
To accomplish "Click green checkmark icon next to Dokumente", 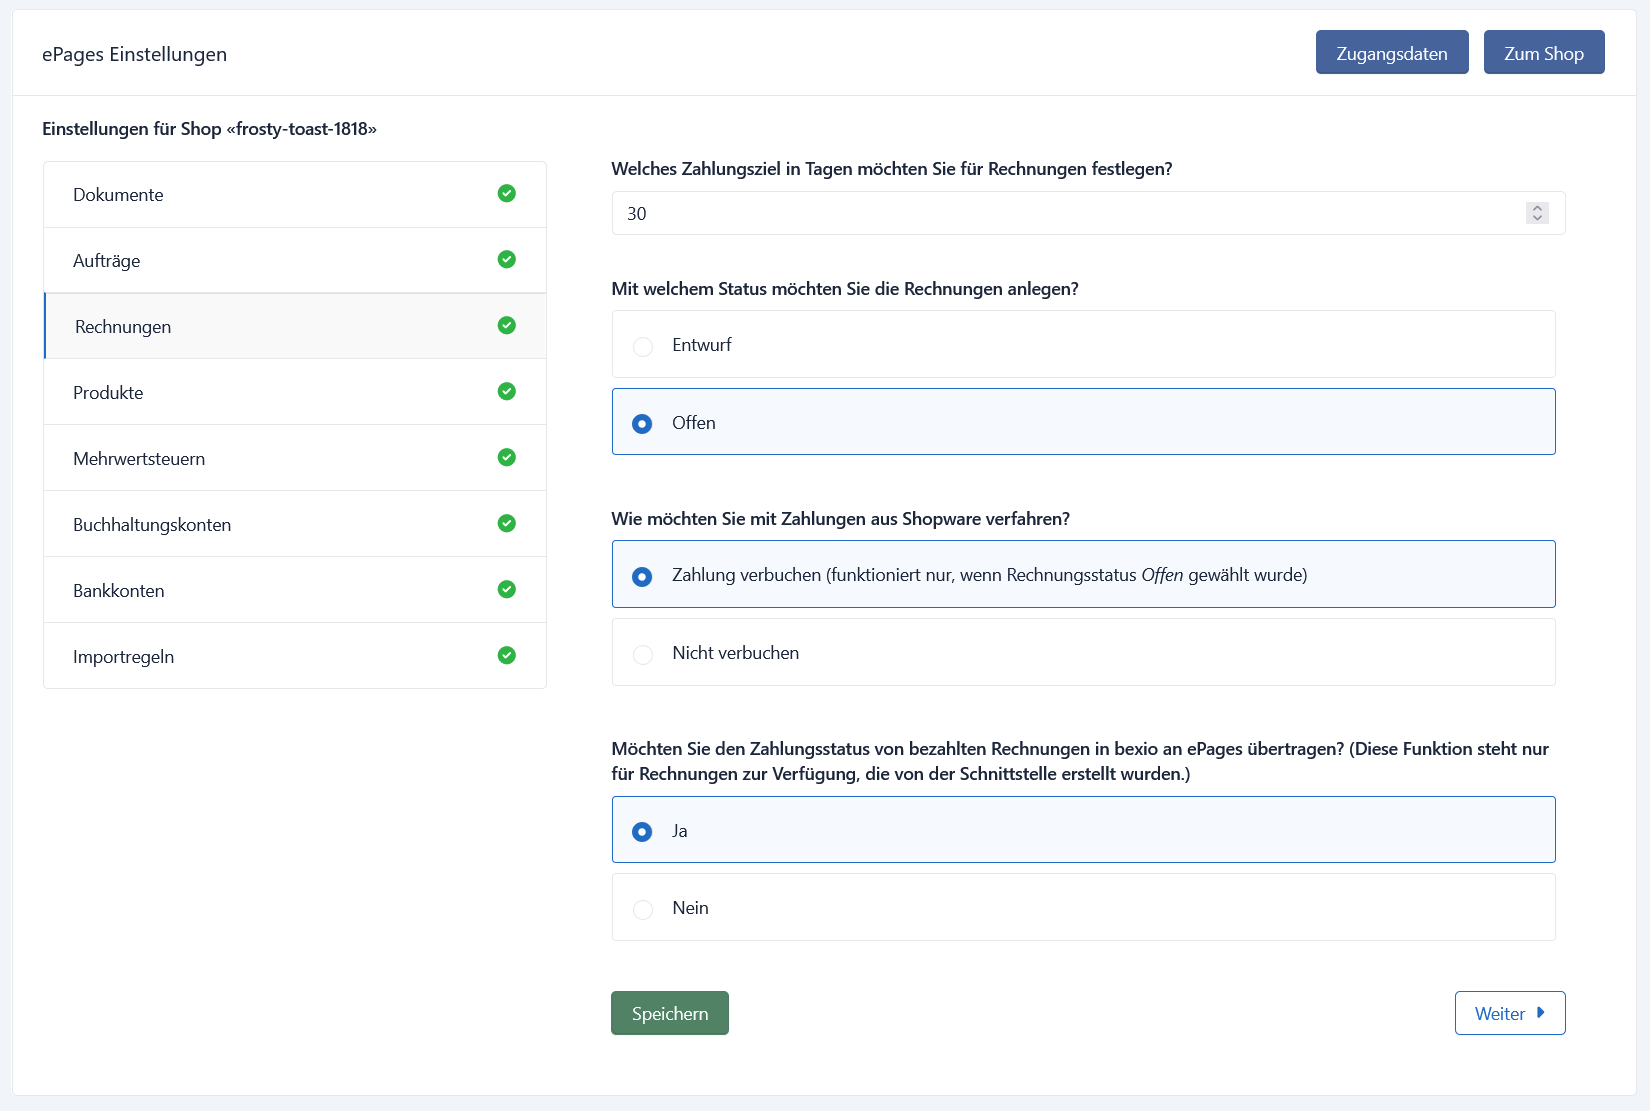I will [507, 193].
